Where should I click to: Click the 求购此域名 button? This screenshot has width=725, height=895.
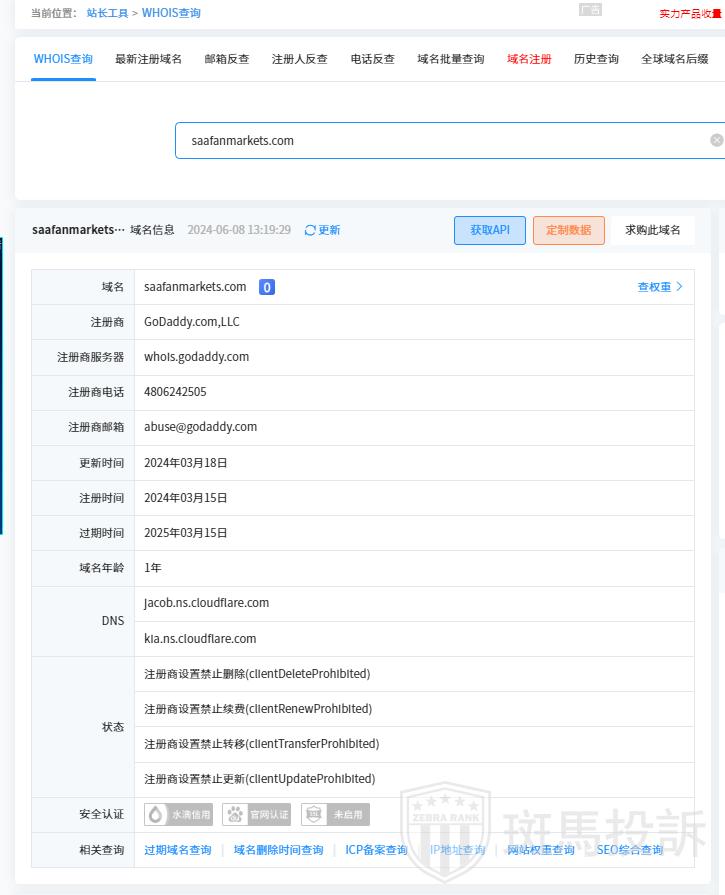[x=653, y=230]
